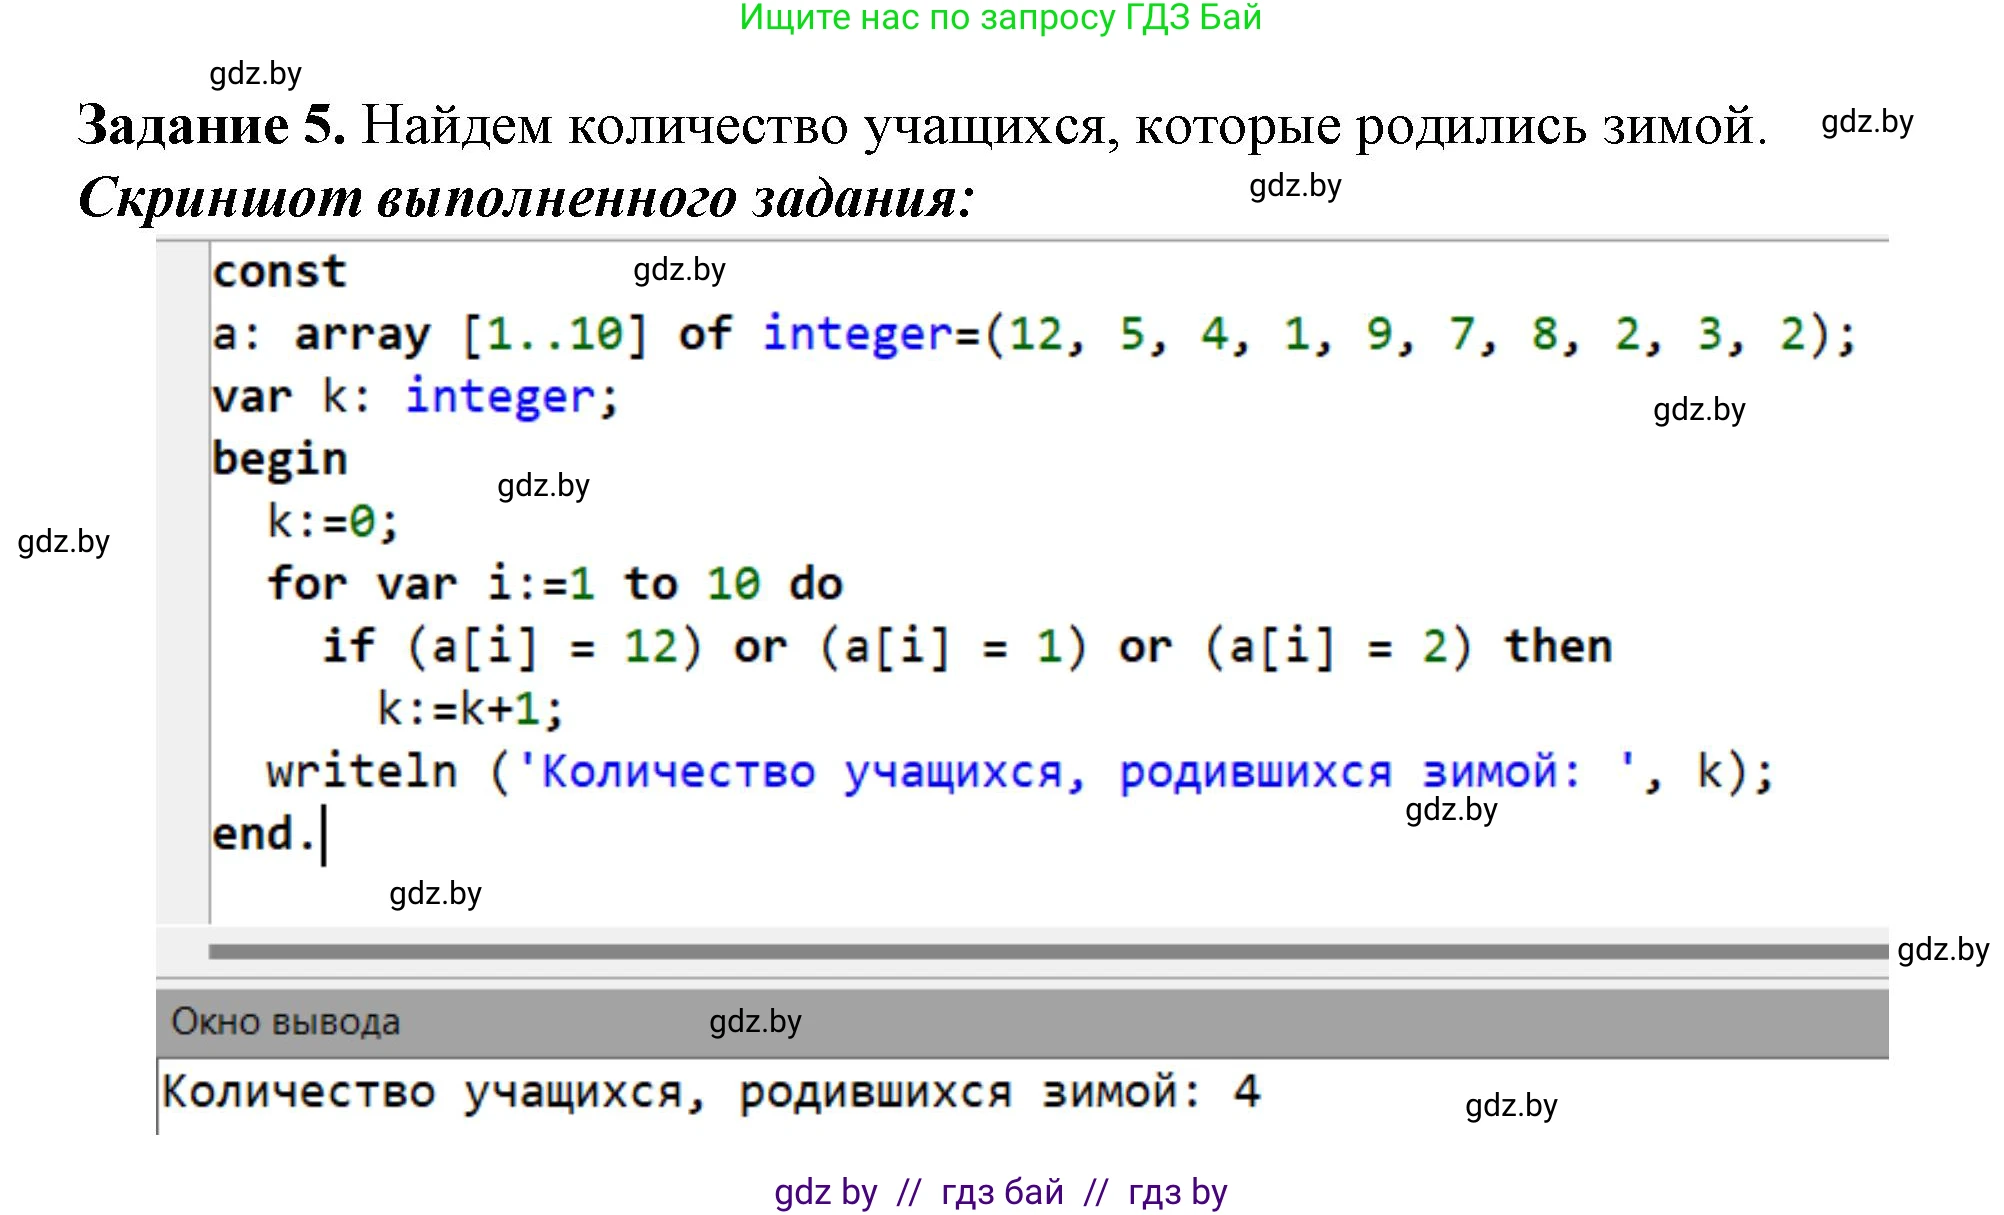The image size is (2004, 1215).
Task: Click the 'gdz by // гдз бай' footer link
Action: coord(1000,1192)
